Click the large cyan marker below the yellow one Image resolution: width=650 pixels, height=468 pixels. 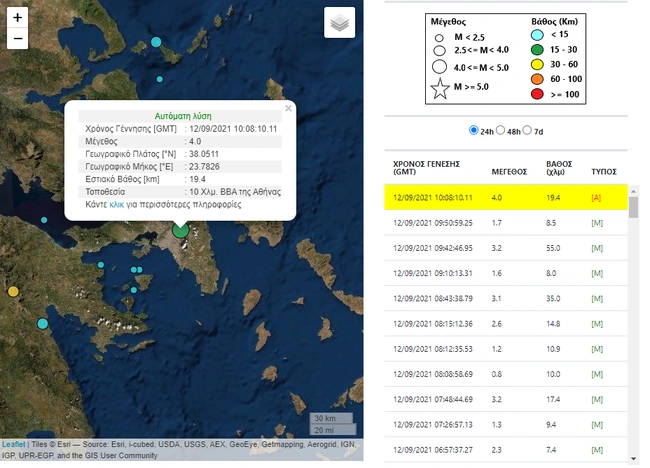42,323
